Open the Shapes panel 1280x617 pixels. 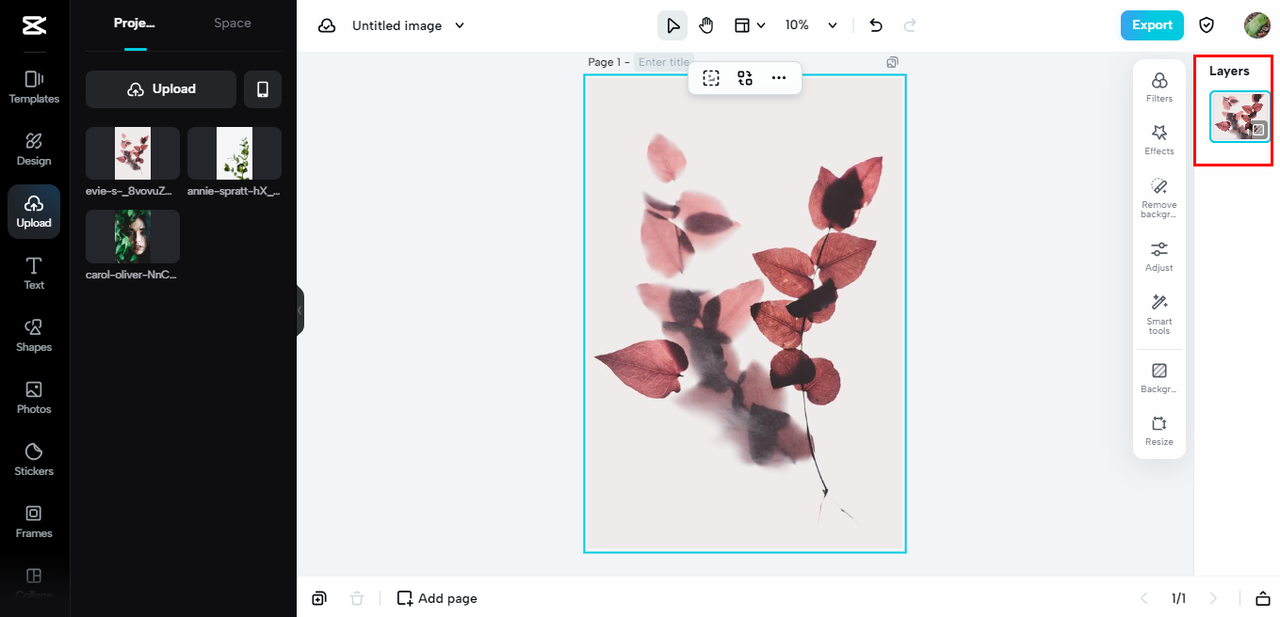coord(34,335)
